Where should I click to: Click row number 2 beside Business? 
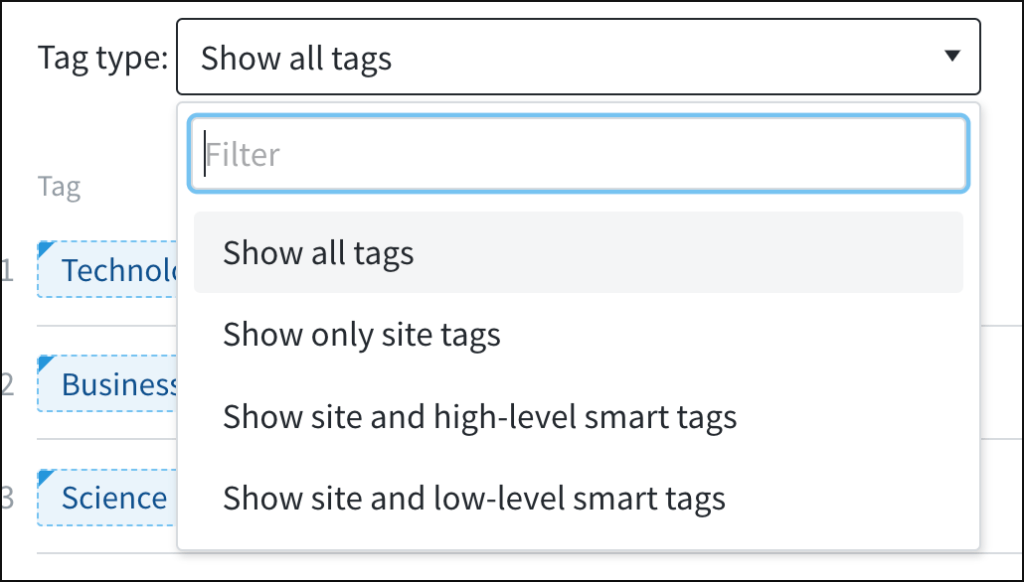click(x=7, y=384)
